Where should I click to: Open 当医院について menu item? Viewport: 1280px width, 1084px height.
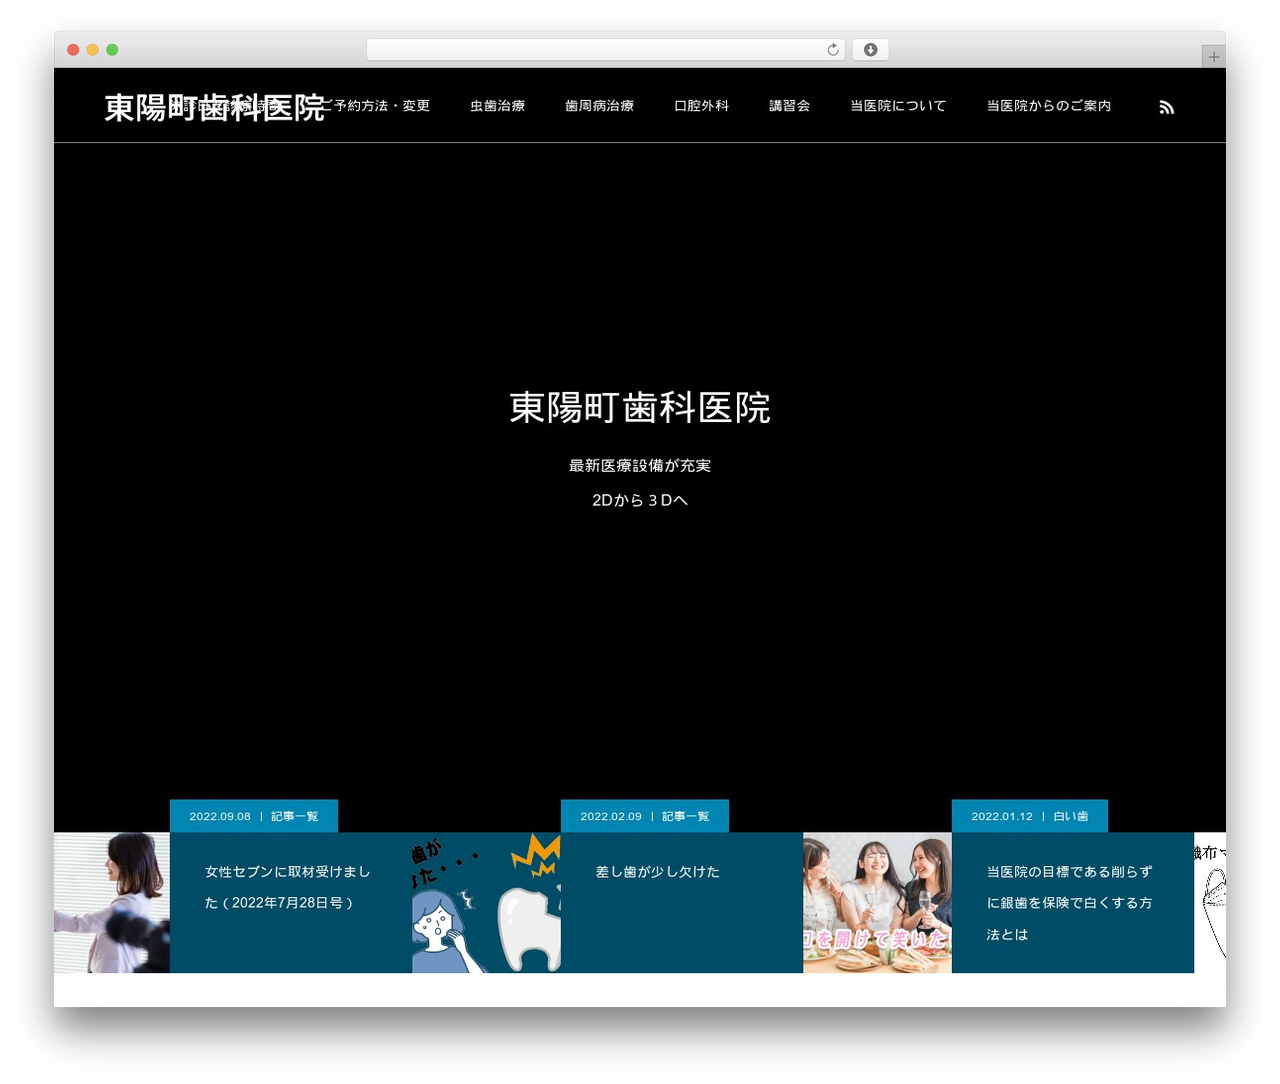click(x=898, y=106)
